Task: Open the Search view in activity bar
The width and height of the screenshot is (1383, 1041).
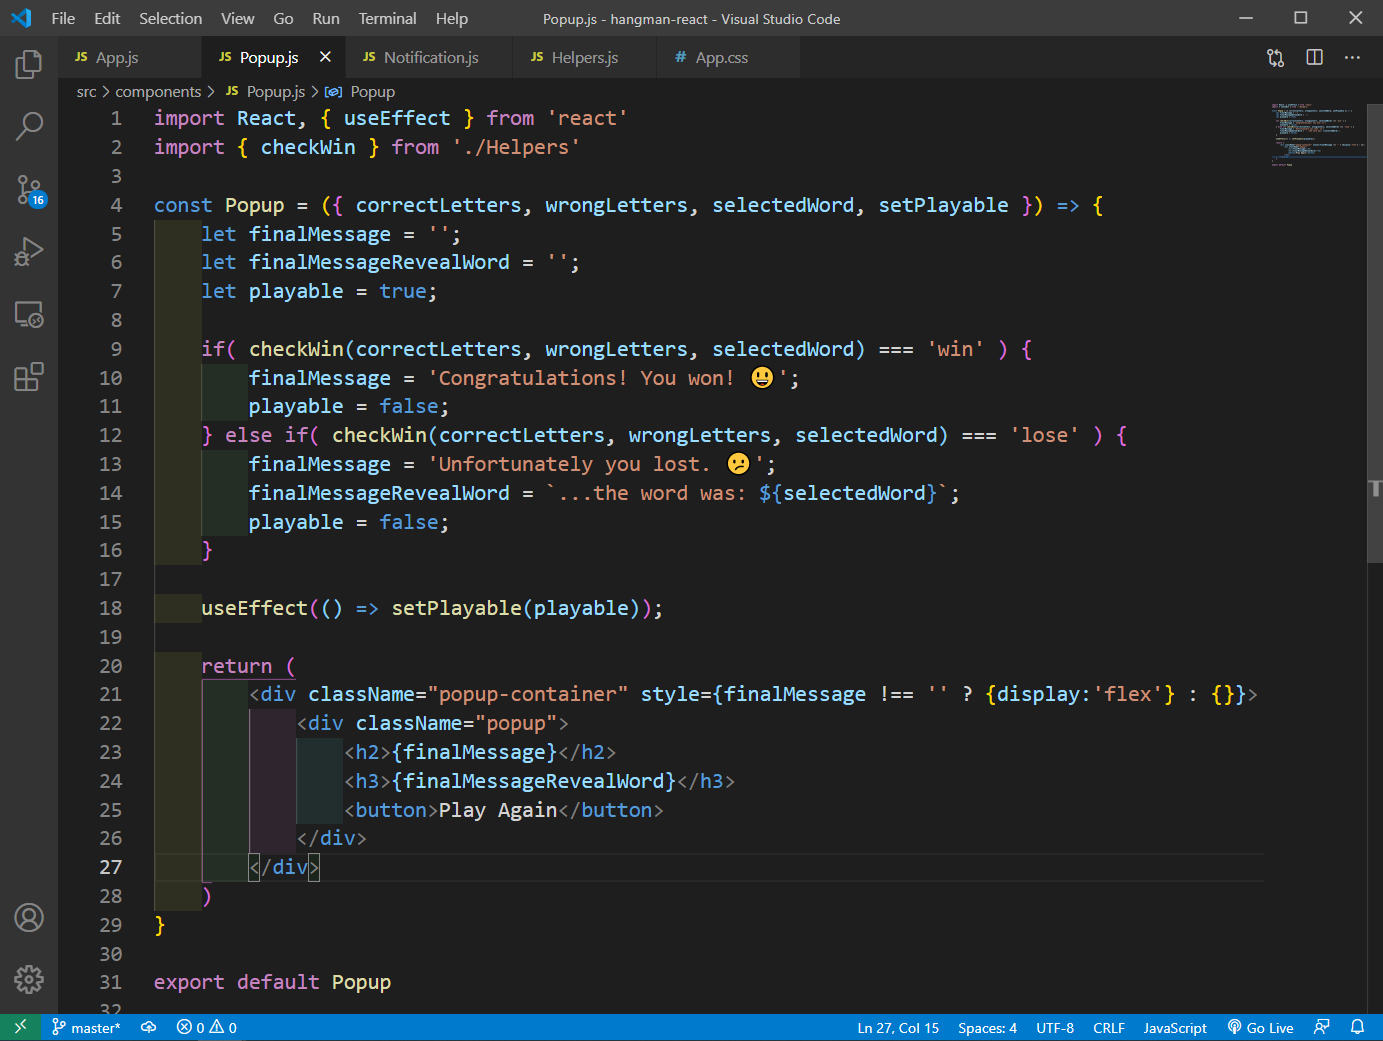Action: click(29, 126)
